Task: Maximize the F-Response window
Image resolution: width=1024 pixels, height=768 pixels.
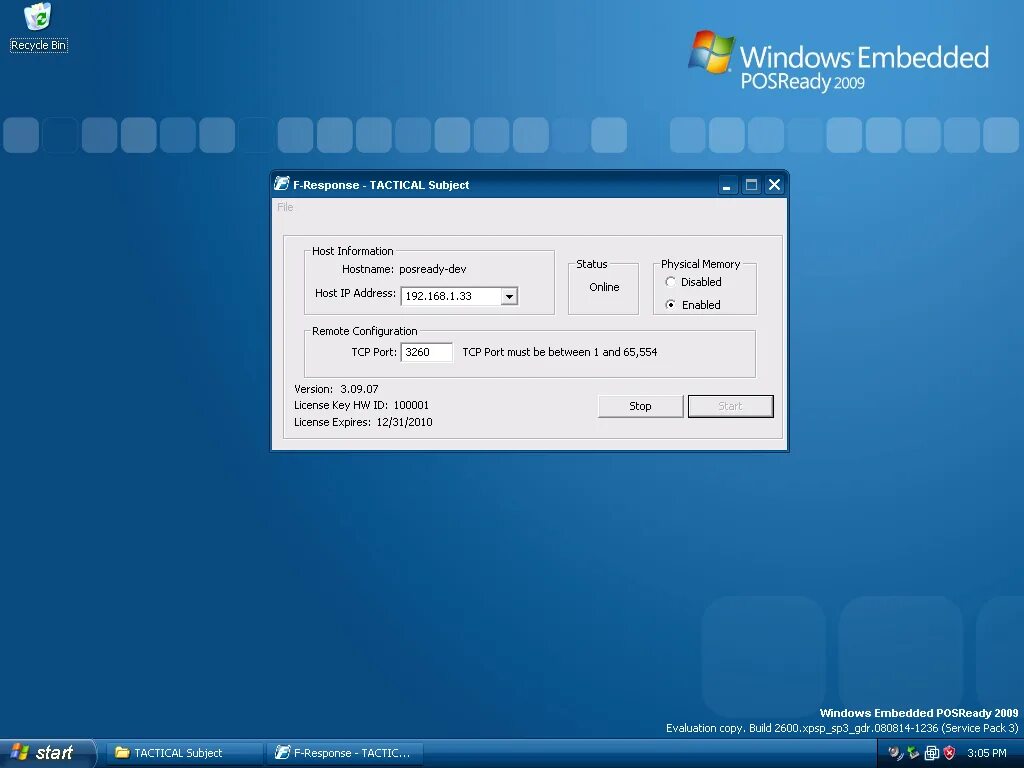Action: (751, 185)
